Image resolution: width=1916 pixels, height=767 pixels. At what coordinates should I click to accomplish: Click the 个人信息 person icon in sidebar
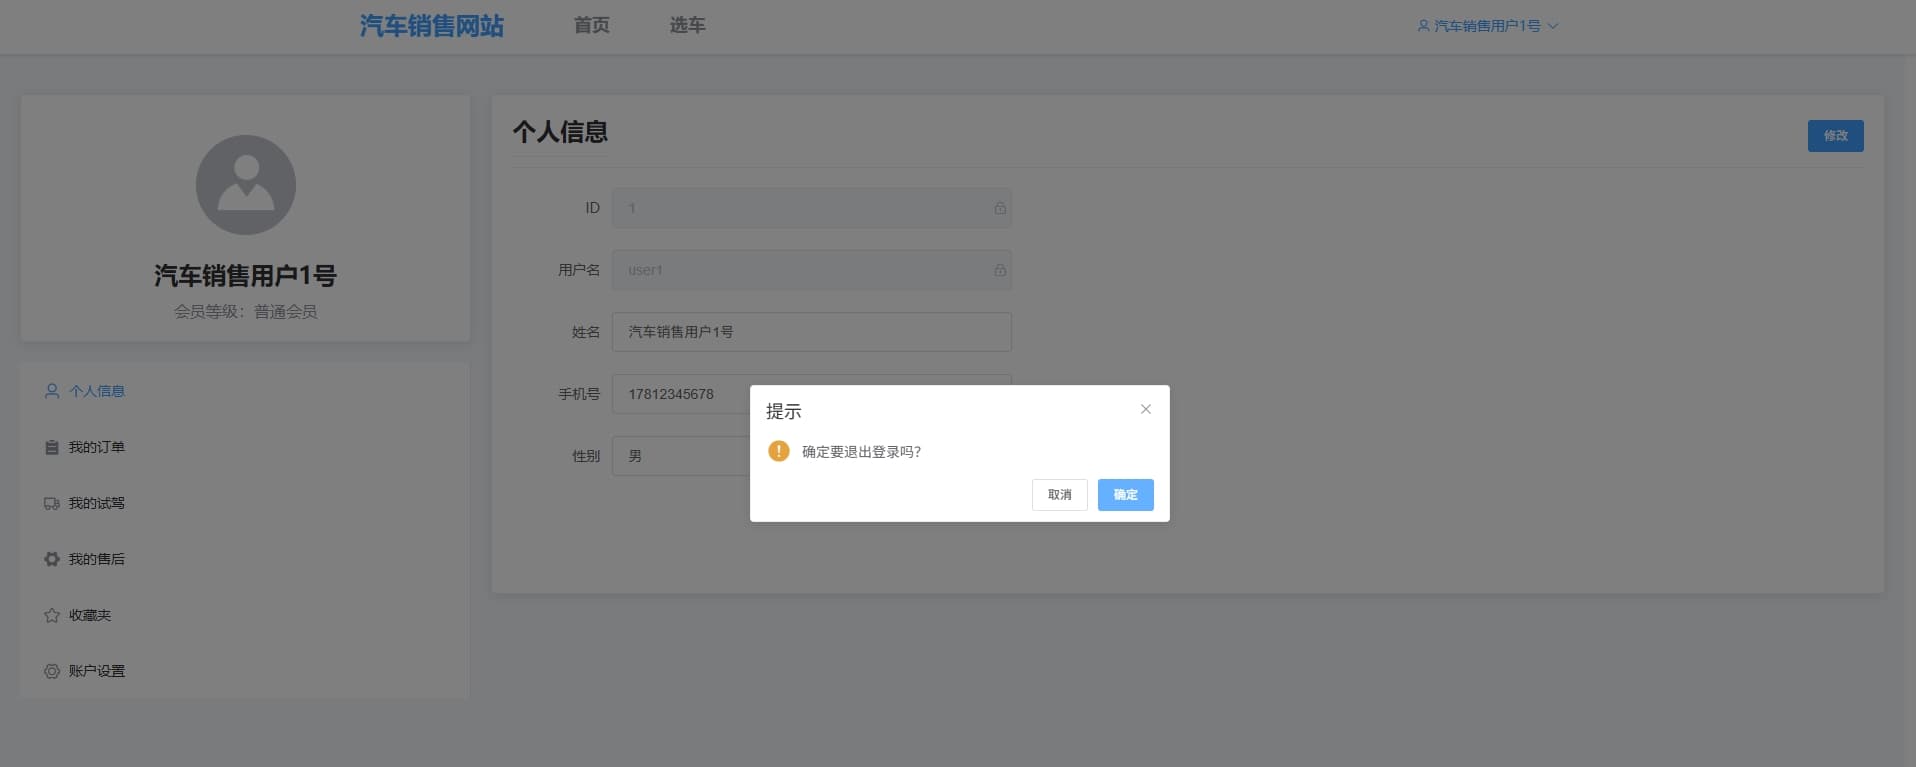[52, 391]
